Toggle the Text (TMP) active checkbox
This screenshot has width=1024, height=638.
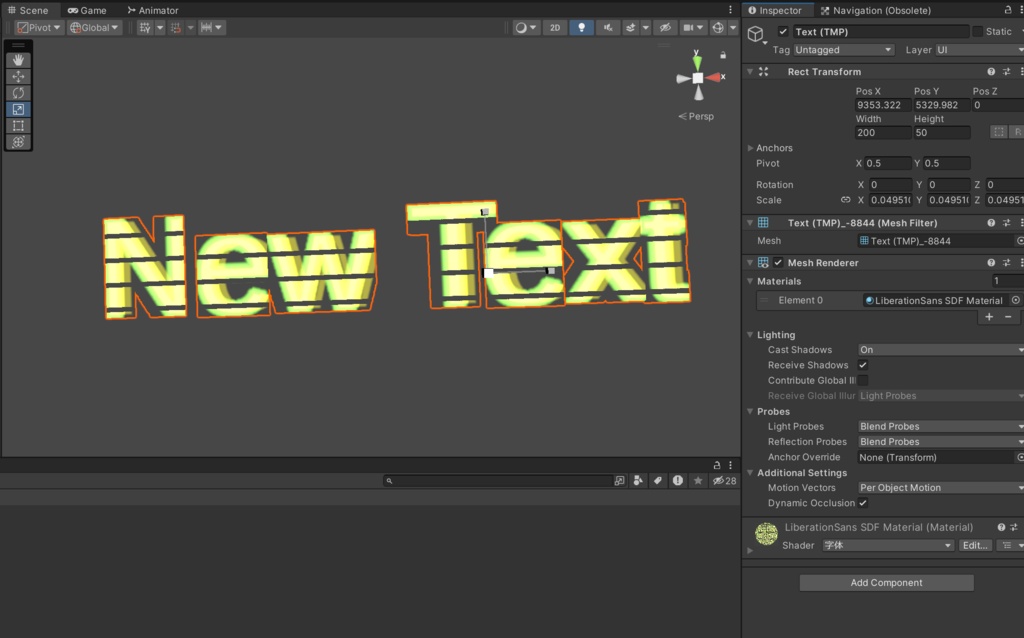(783, 31)
